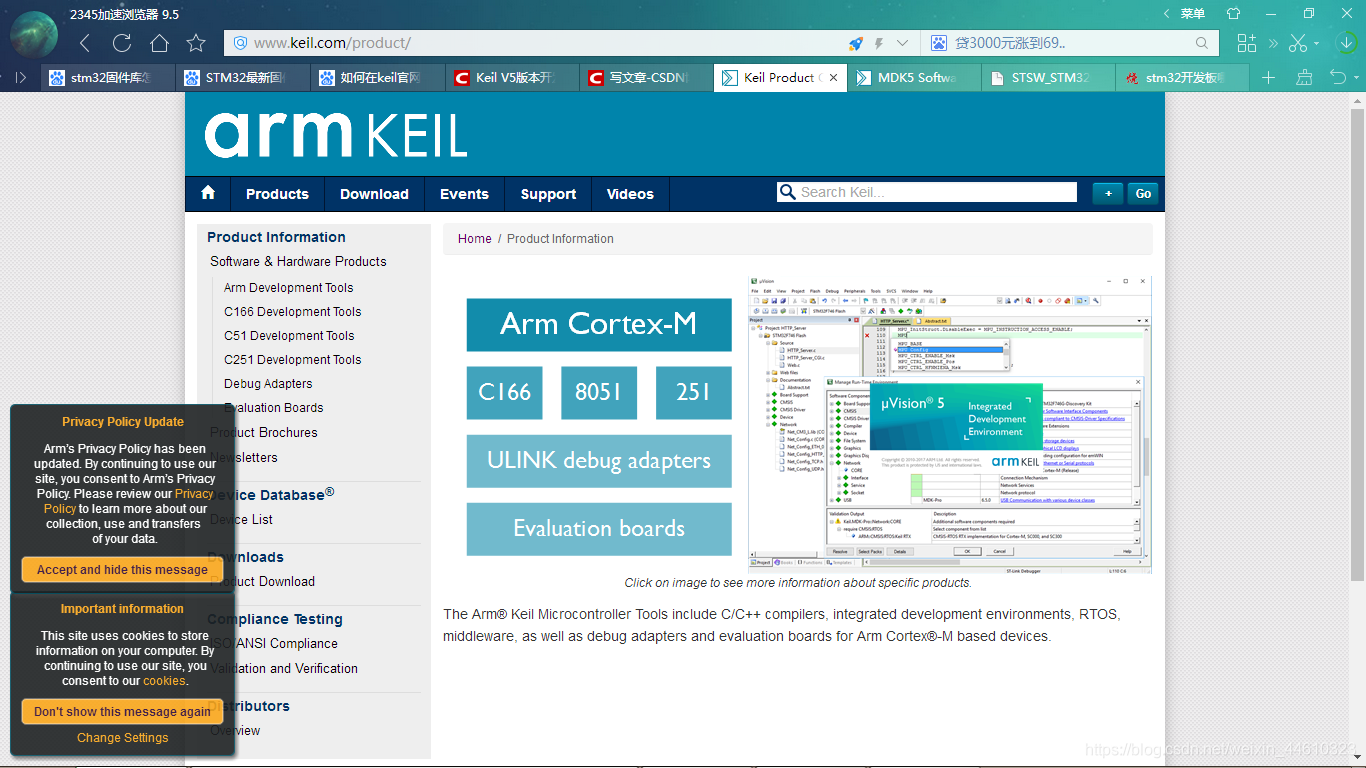Open the cookies link in notice
Viewport: 1366px width, 768px height.
pos(164,681)
